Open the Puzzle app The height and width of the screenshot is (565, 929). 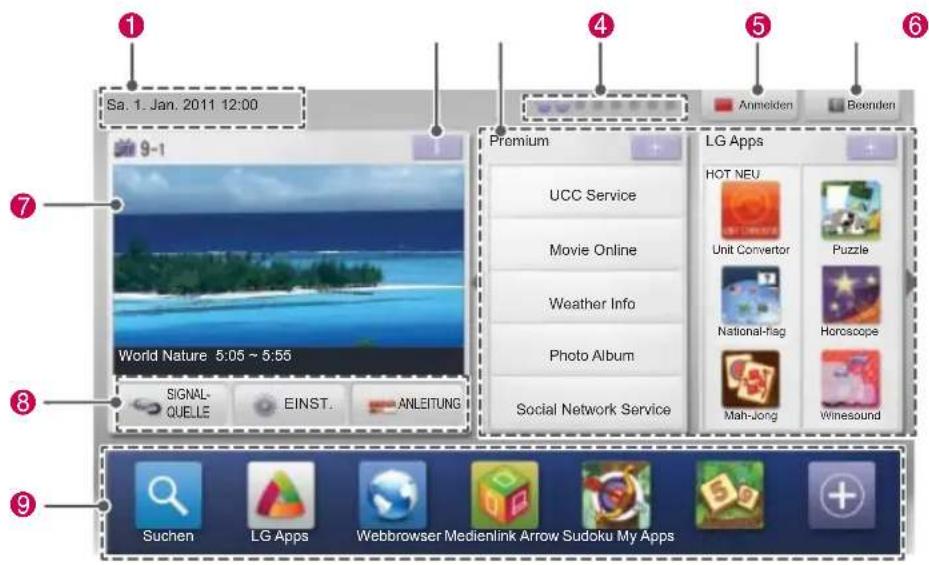850,210
